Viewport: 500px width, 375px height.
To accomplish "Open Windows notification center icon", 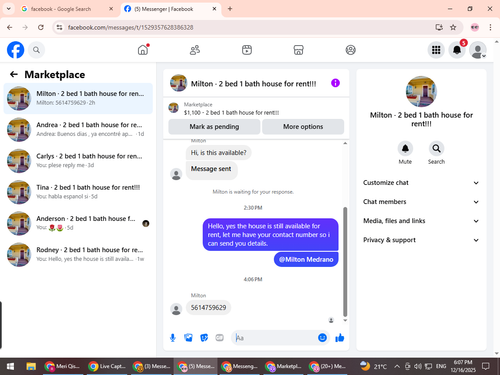I will (486, 367).
